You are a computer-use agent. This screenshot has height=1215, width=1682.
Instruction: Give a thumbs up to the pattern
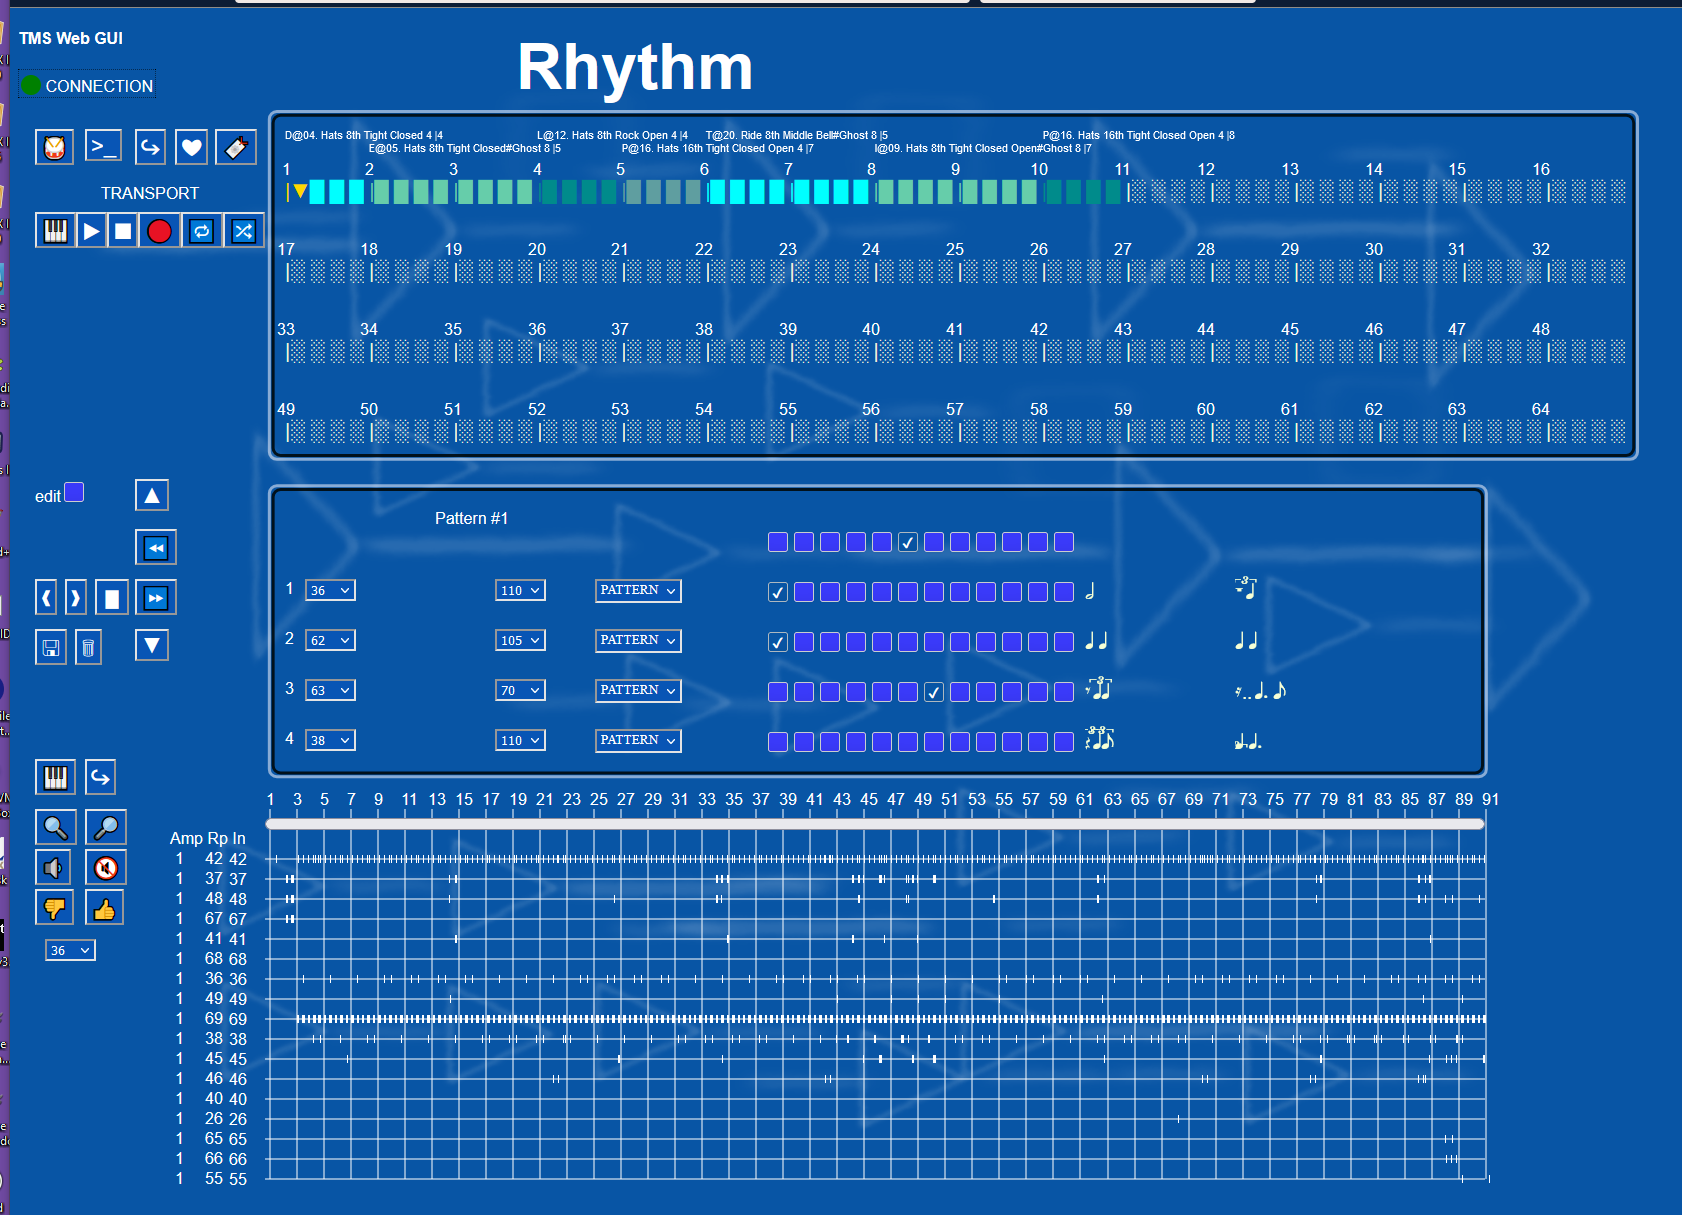[x=104, y=907]
